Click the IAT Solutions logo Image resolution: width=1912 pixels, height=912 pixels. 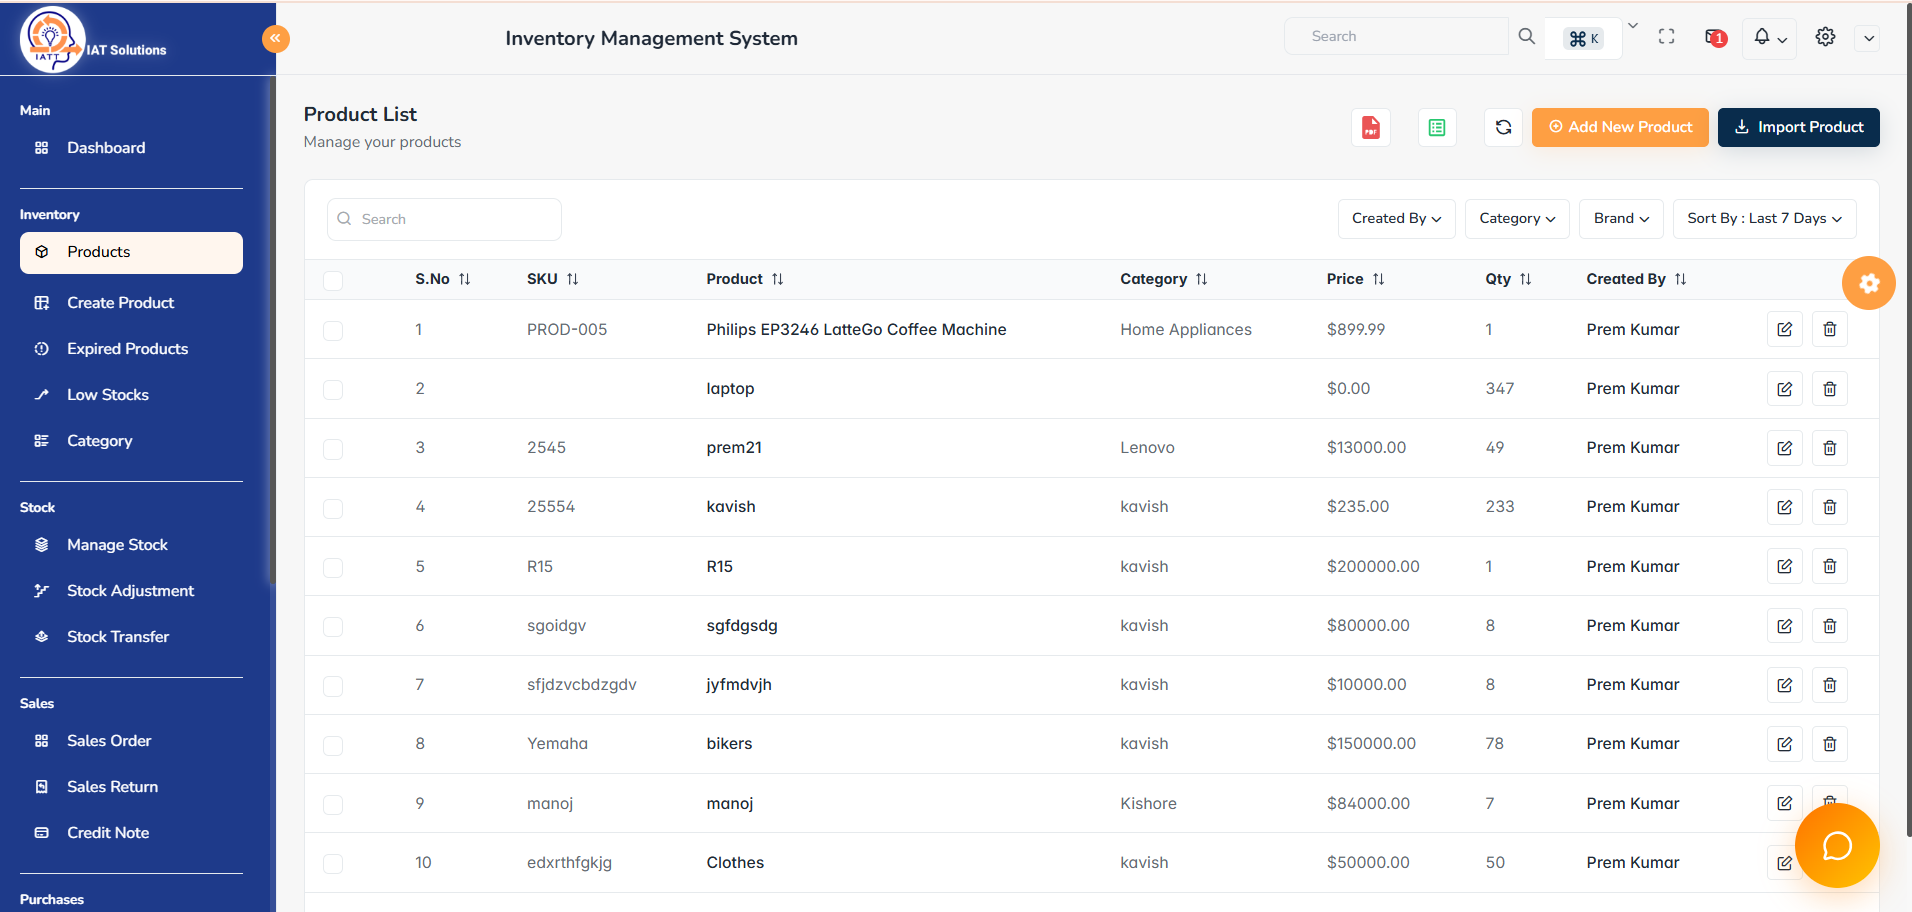[93, 40]
